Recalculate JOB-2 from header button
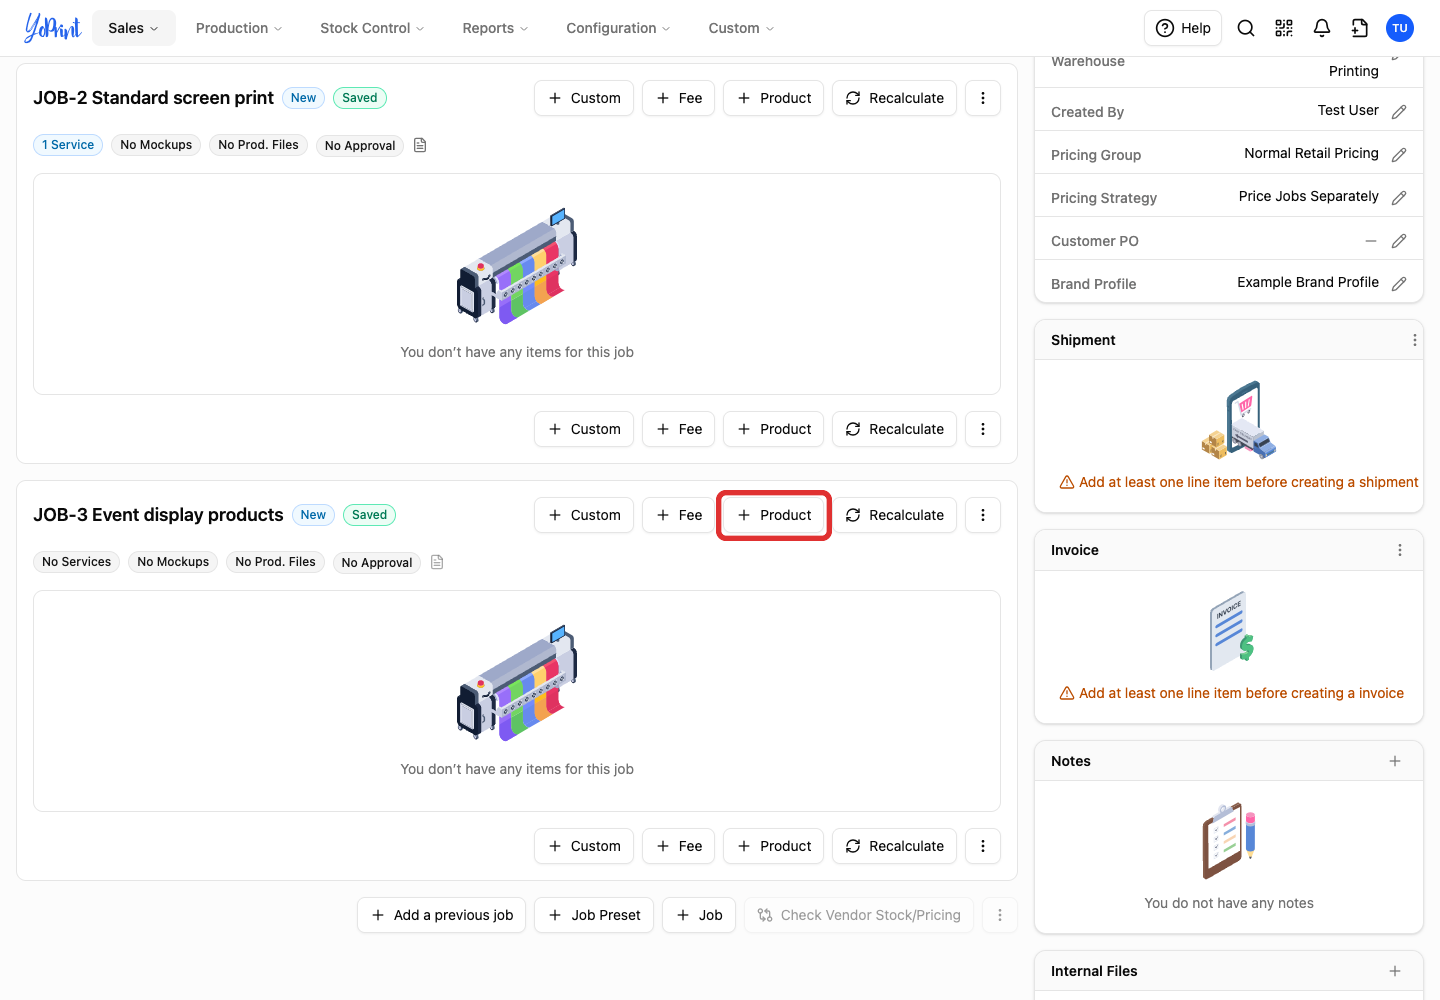The image size is (1440, 1000). (x=894, y=98)
